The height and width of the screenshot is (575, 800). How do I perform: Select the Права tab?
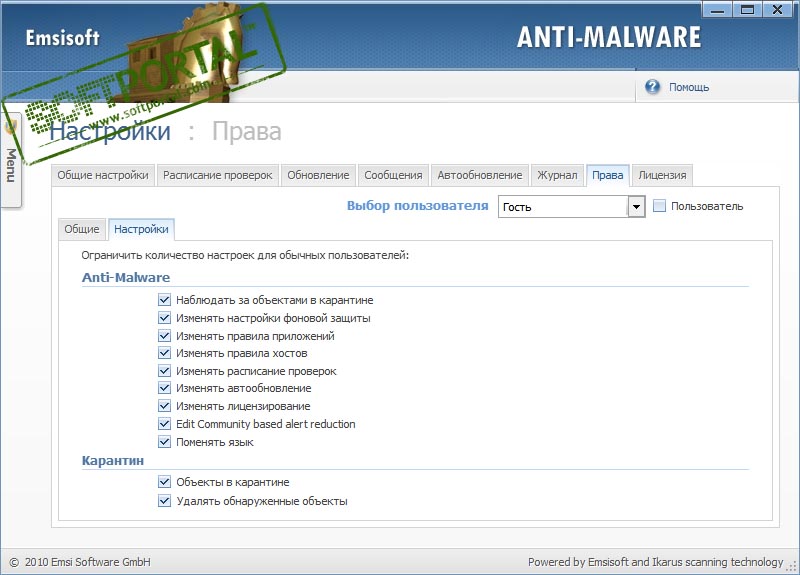pos(608,176)
